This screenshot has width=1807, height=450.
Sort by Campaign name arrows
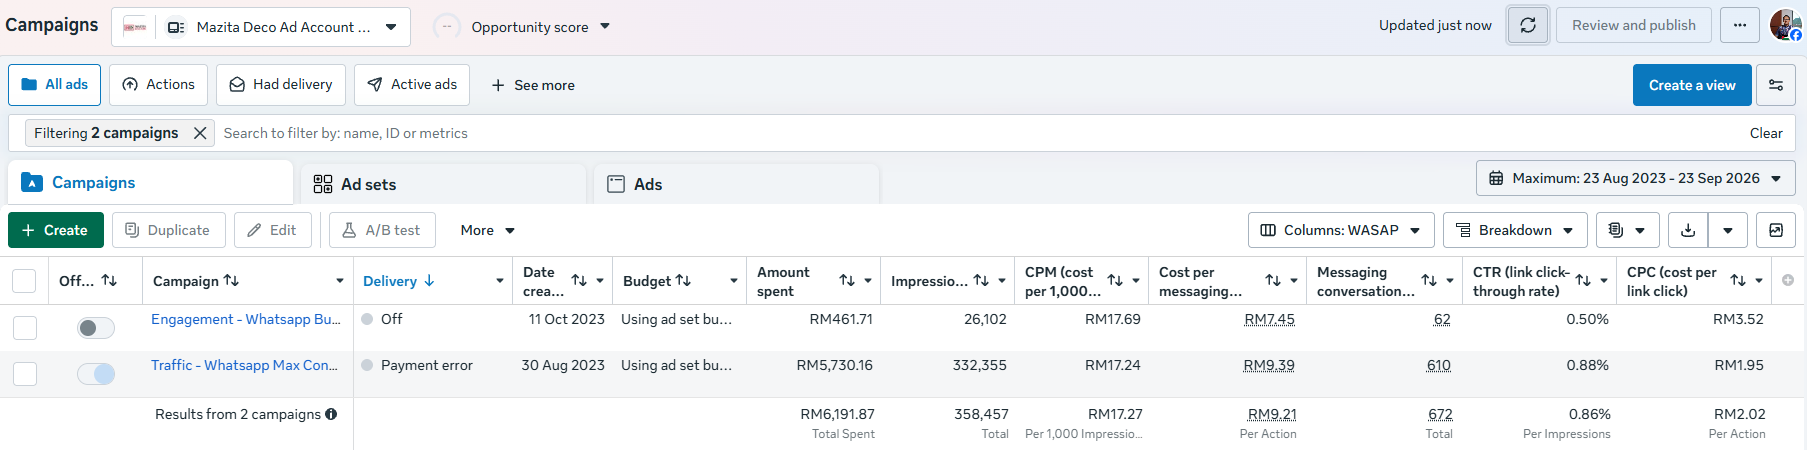231,281
